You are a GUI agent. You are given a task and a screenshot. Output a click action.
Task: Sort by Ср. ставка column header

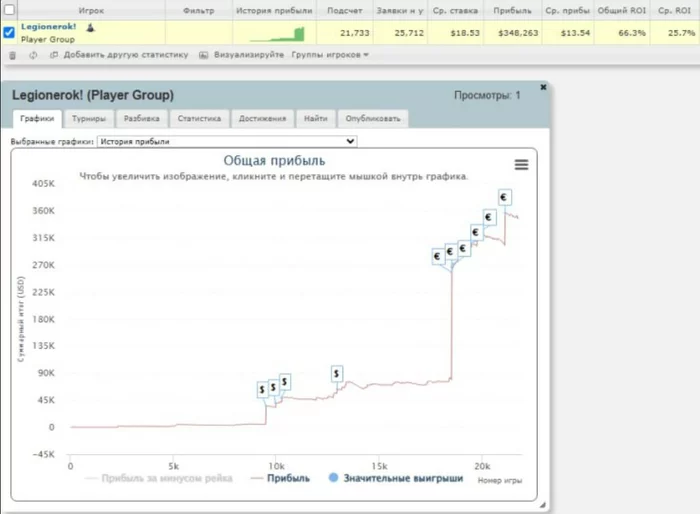click(455, 10)
